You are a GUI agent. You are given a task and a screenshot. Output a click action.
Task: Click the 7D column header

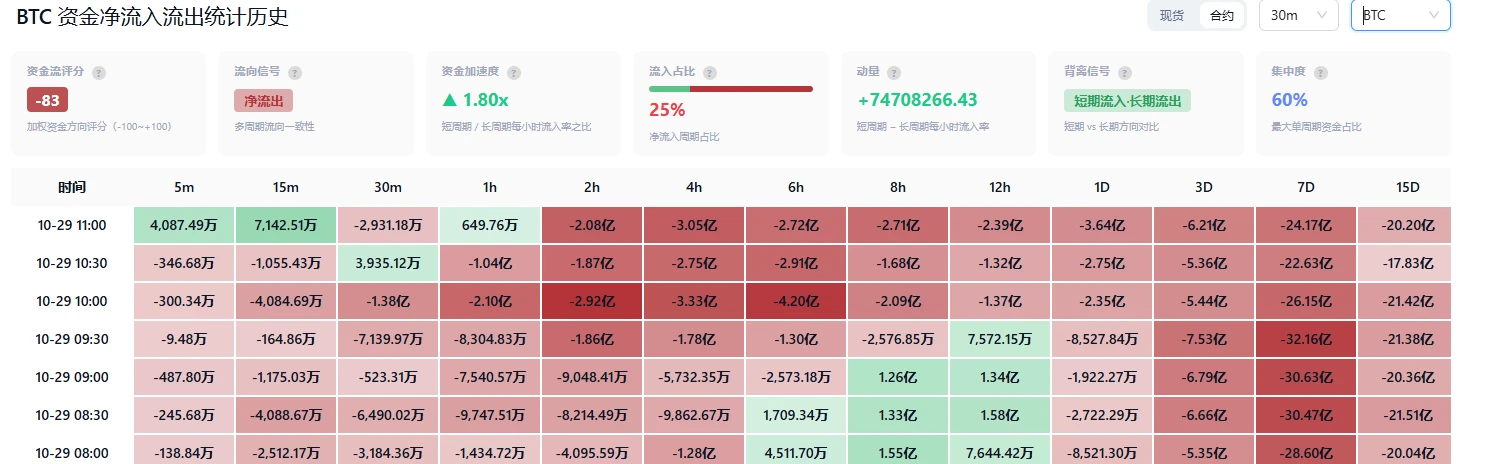1306,187
